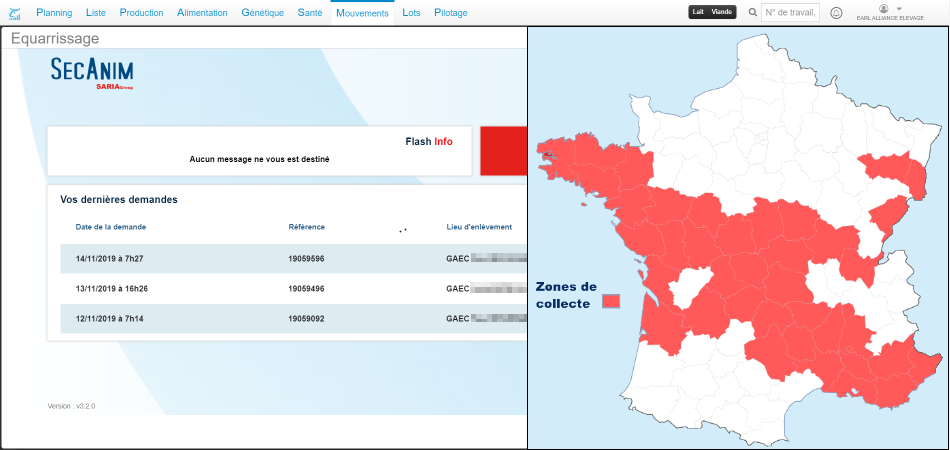Click the SecAnim logo
The width and height of the screenshot is (950, 450).
point(92,74)
